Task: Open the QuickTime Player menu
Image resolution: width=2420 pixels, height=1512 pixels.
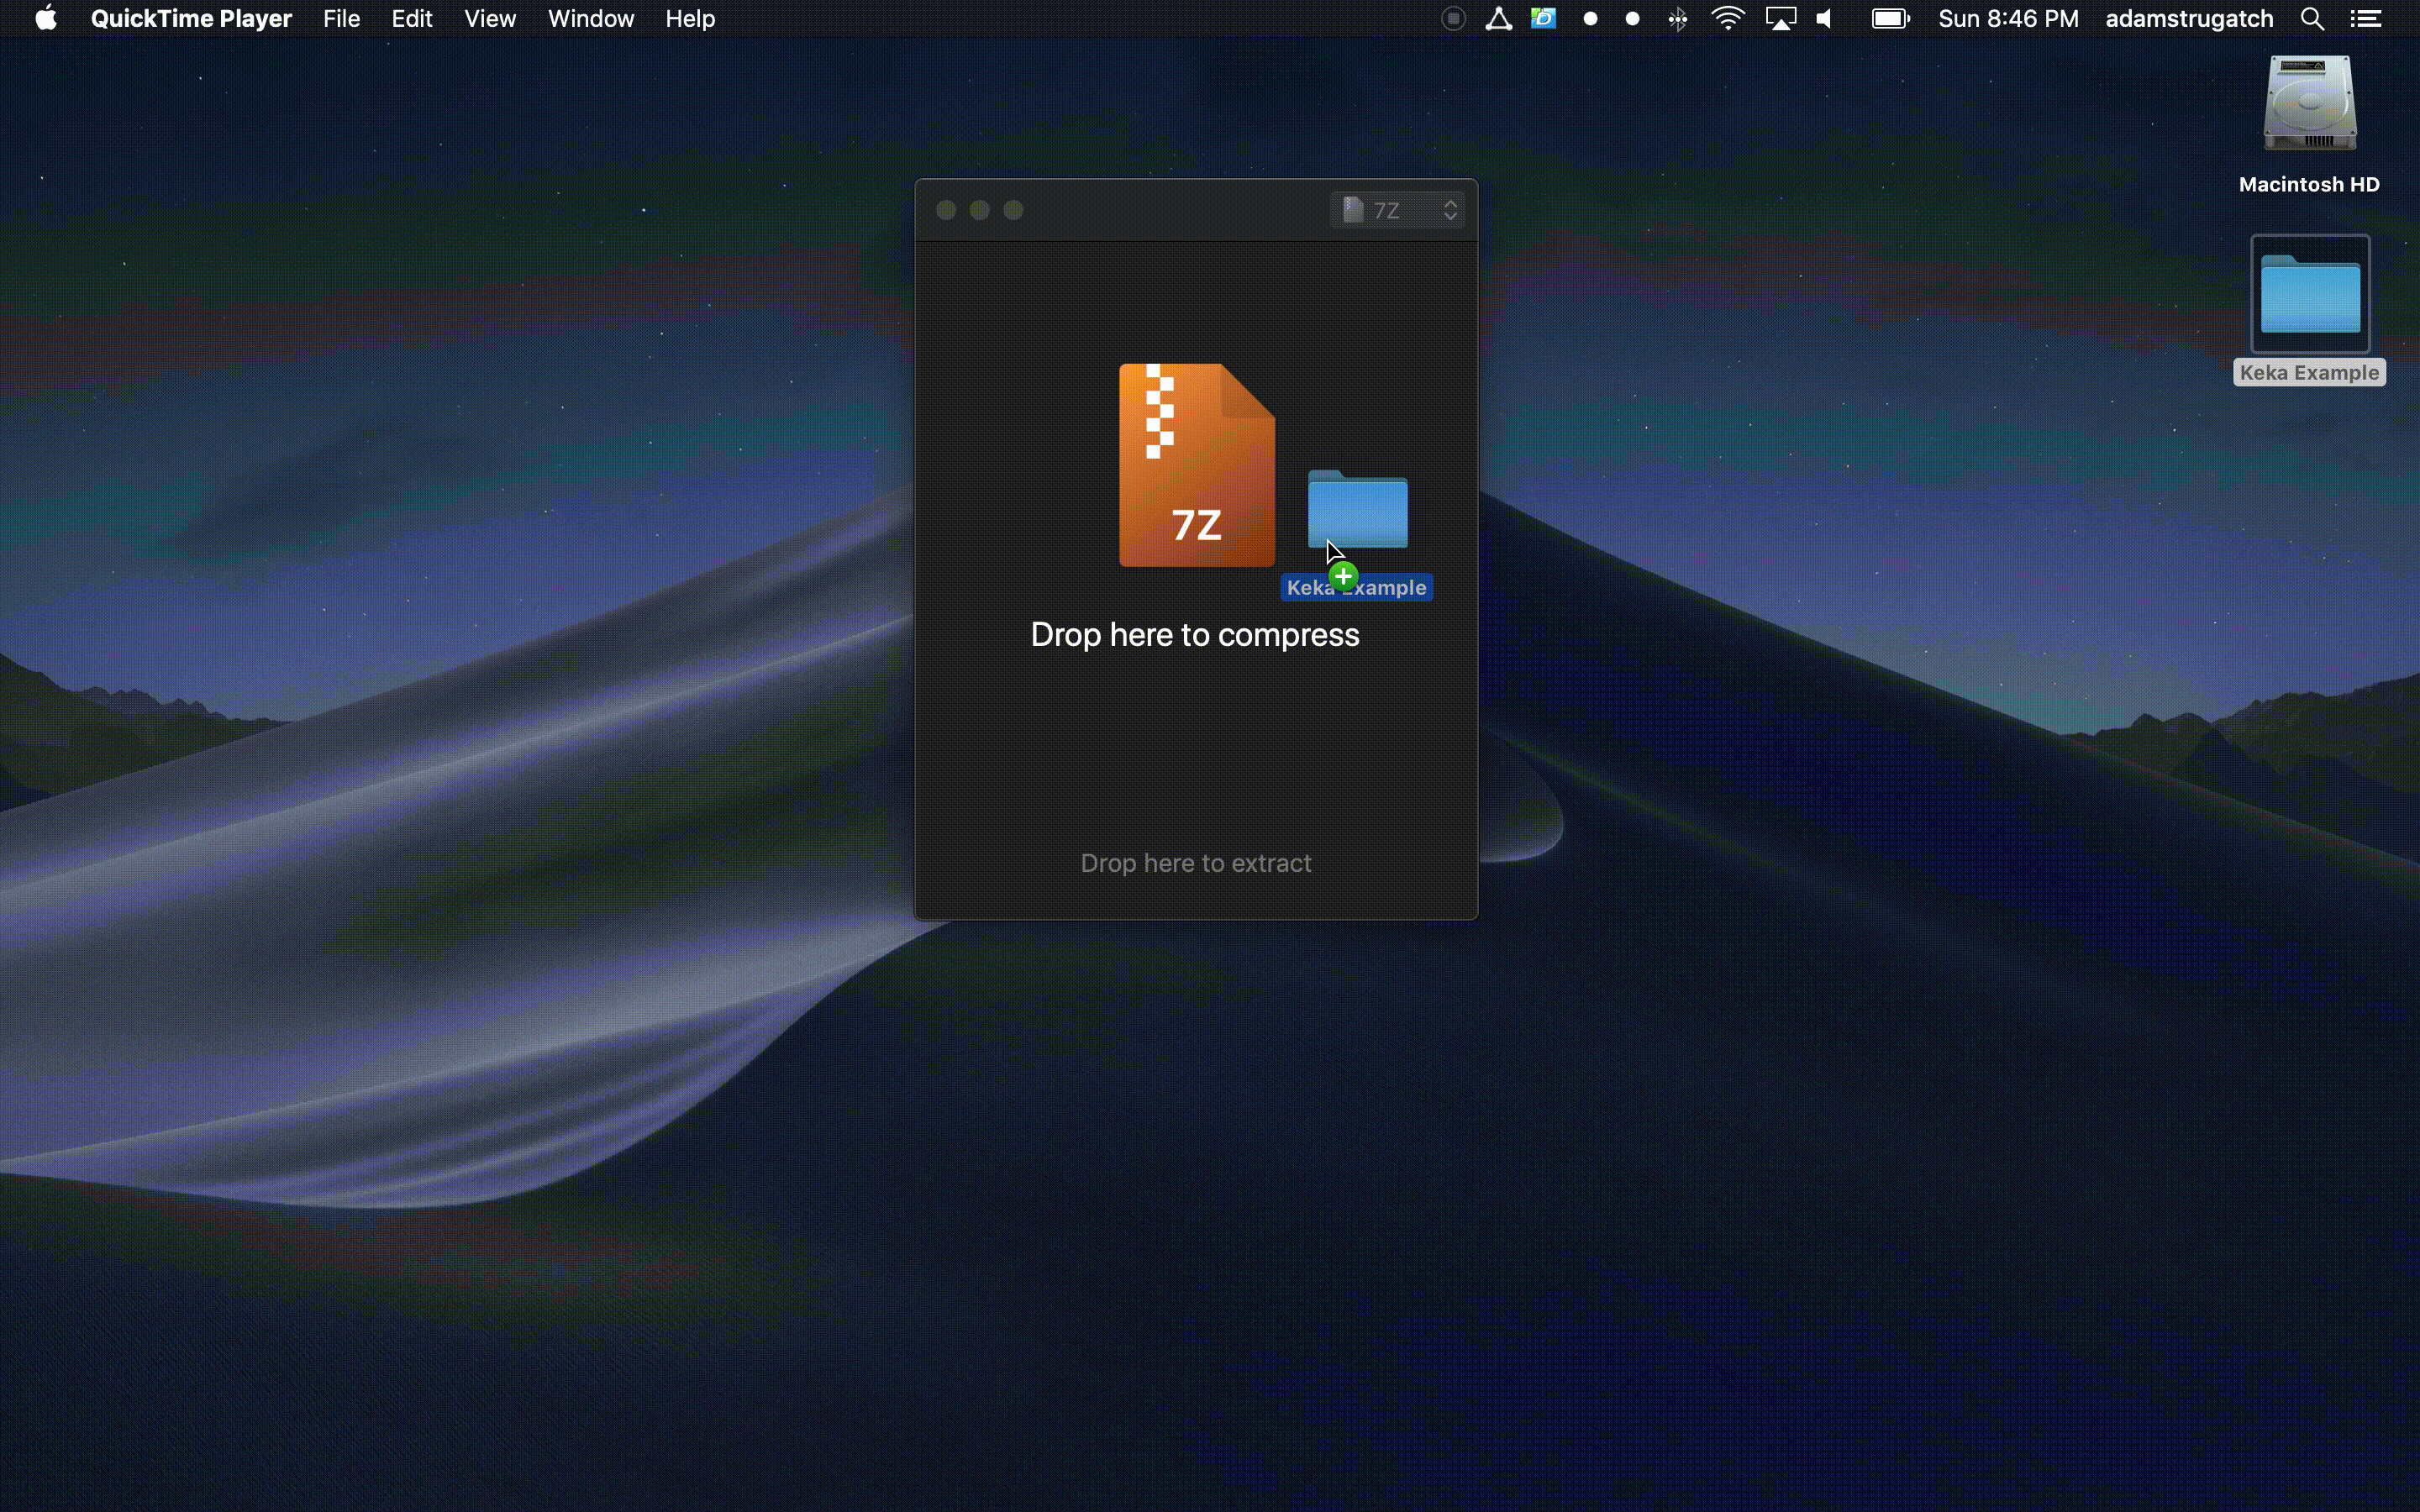Action: tap(191, 18)
